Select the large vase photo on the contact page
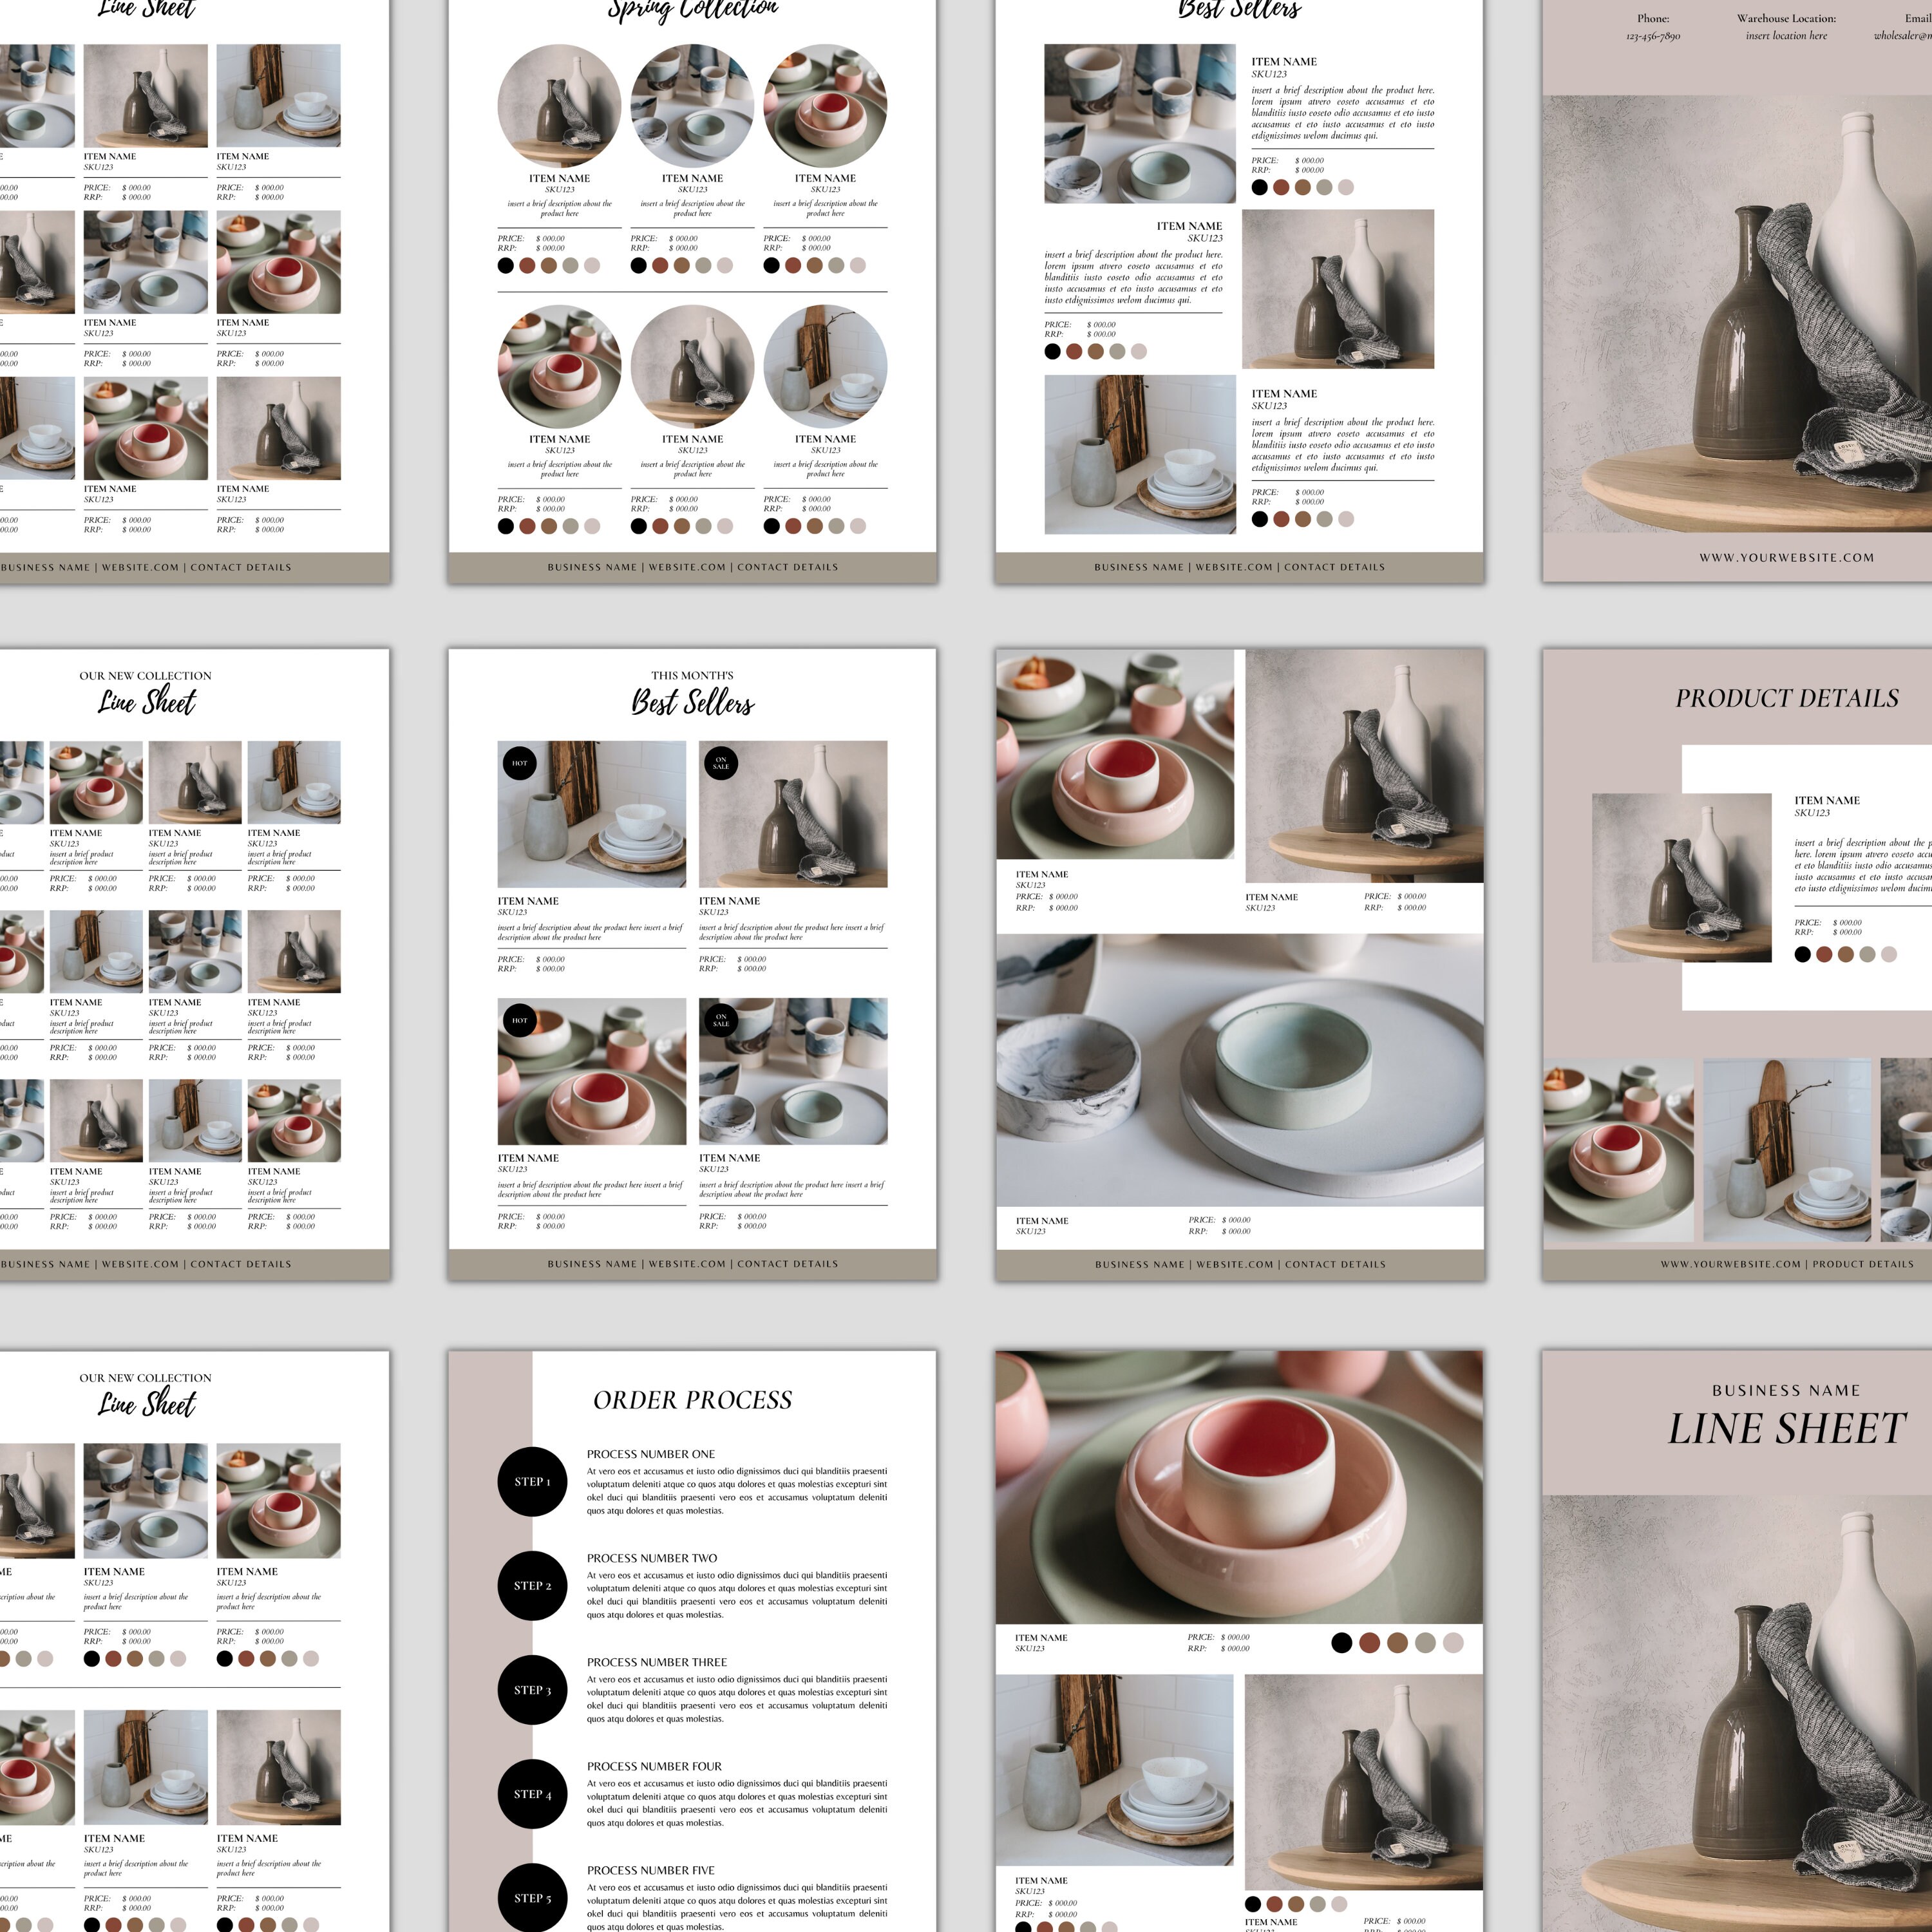 [x=1737, y=314]
